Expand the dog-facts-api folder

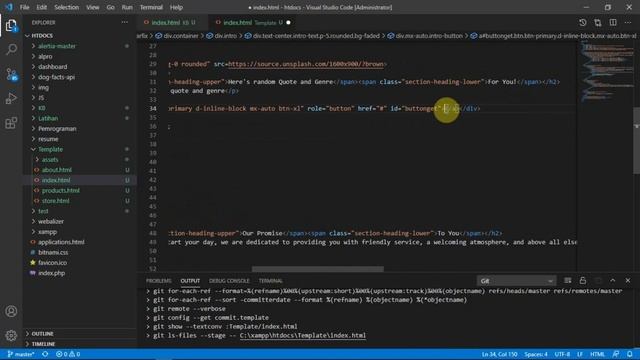pyautogui.click(x=80, y=77)
